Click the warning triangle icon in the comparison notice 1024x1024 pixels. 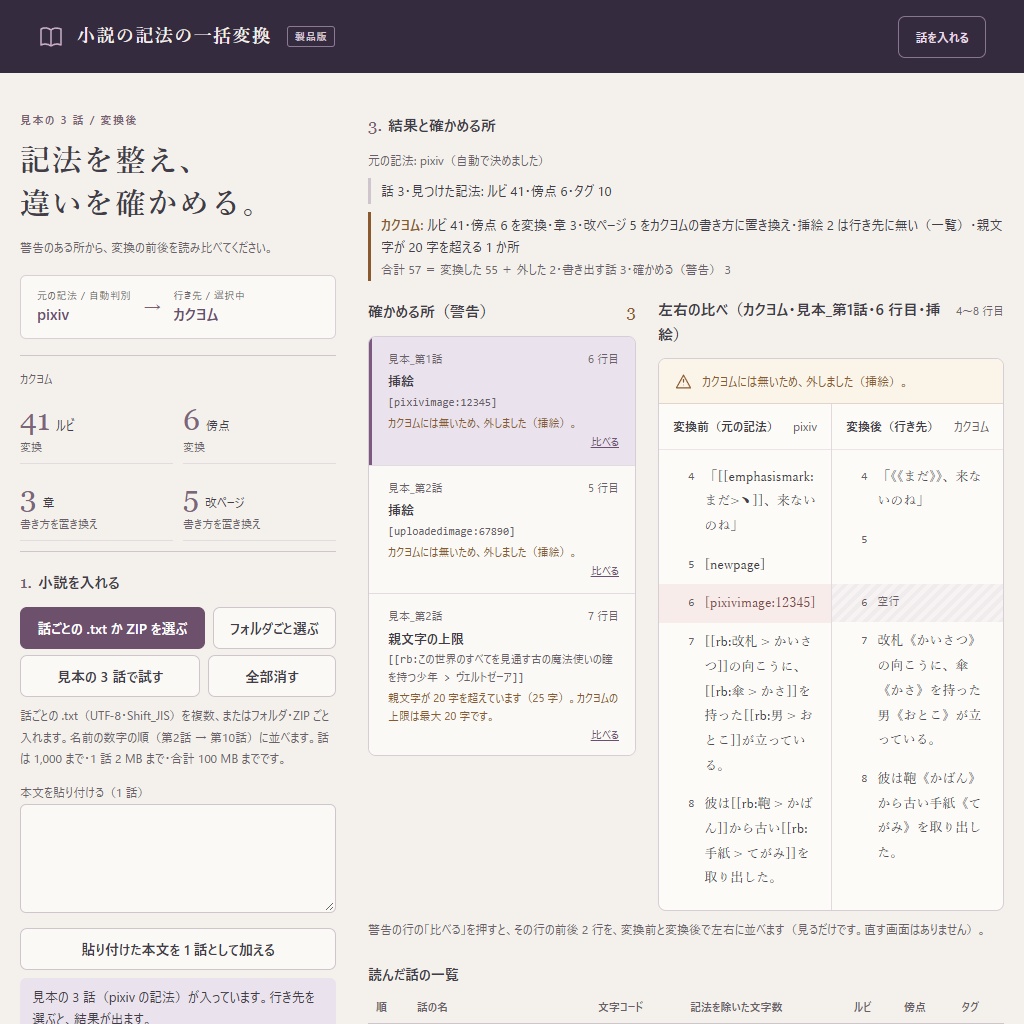(x=683, y=382)
